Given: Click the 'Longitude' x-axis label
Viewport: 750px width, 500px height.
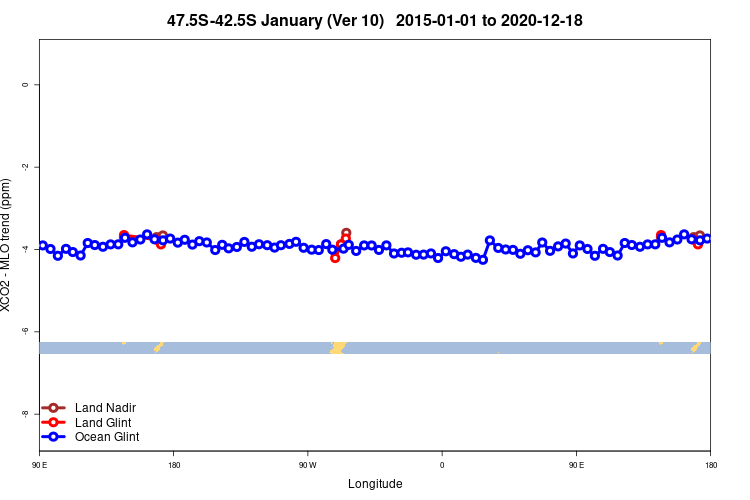Looking at the screenshot, I should [375, 484].
